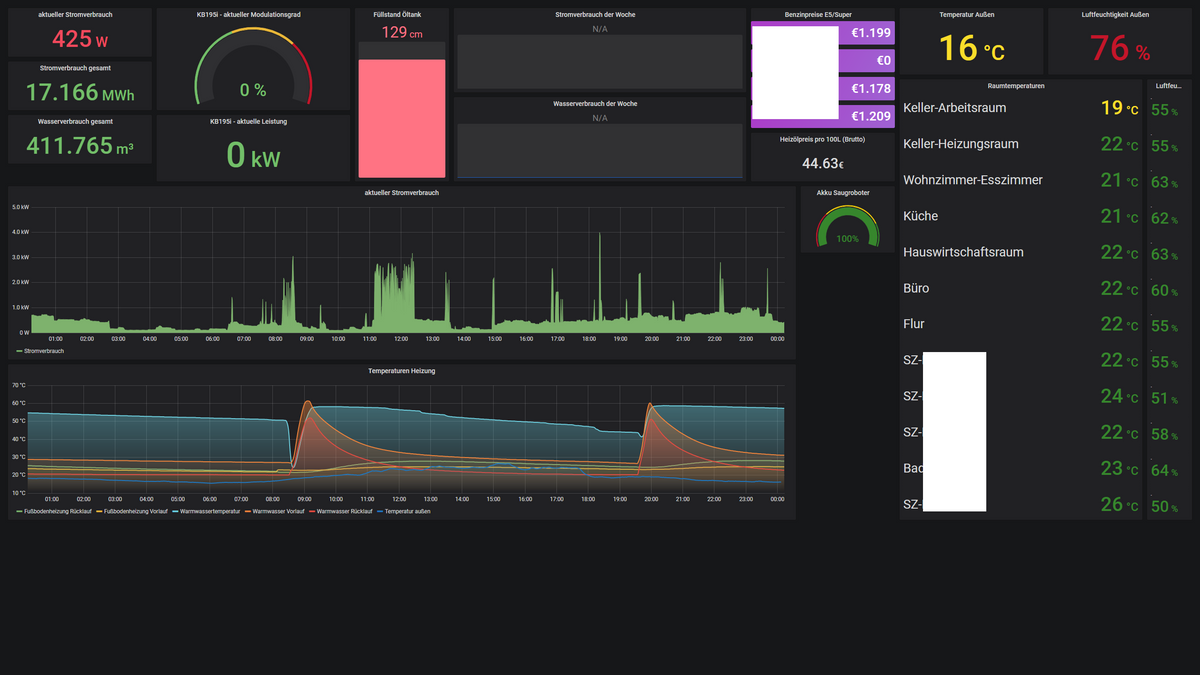Open the "Heizölpreis pro 100L (Brutto)" panel title
The image size is (1200, 675).
coord(823,139)
